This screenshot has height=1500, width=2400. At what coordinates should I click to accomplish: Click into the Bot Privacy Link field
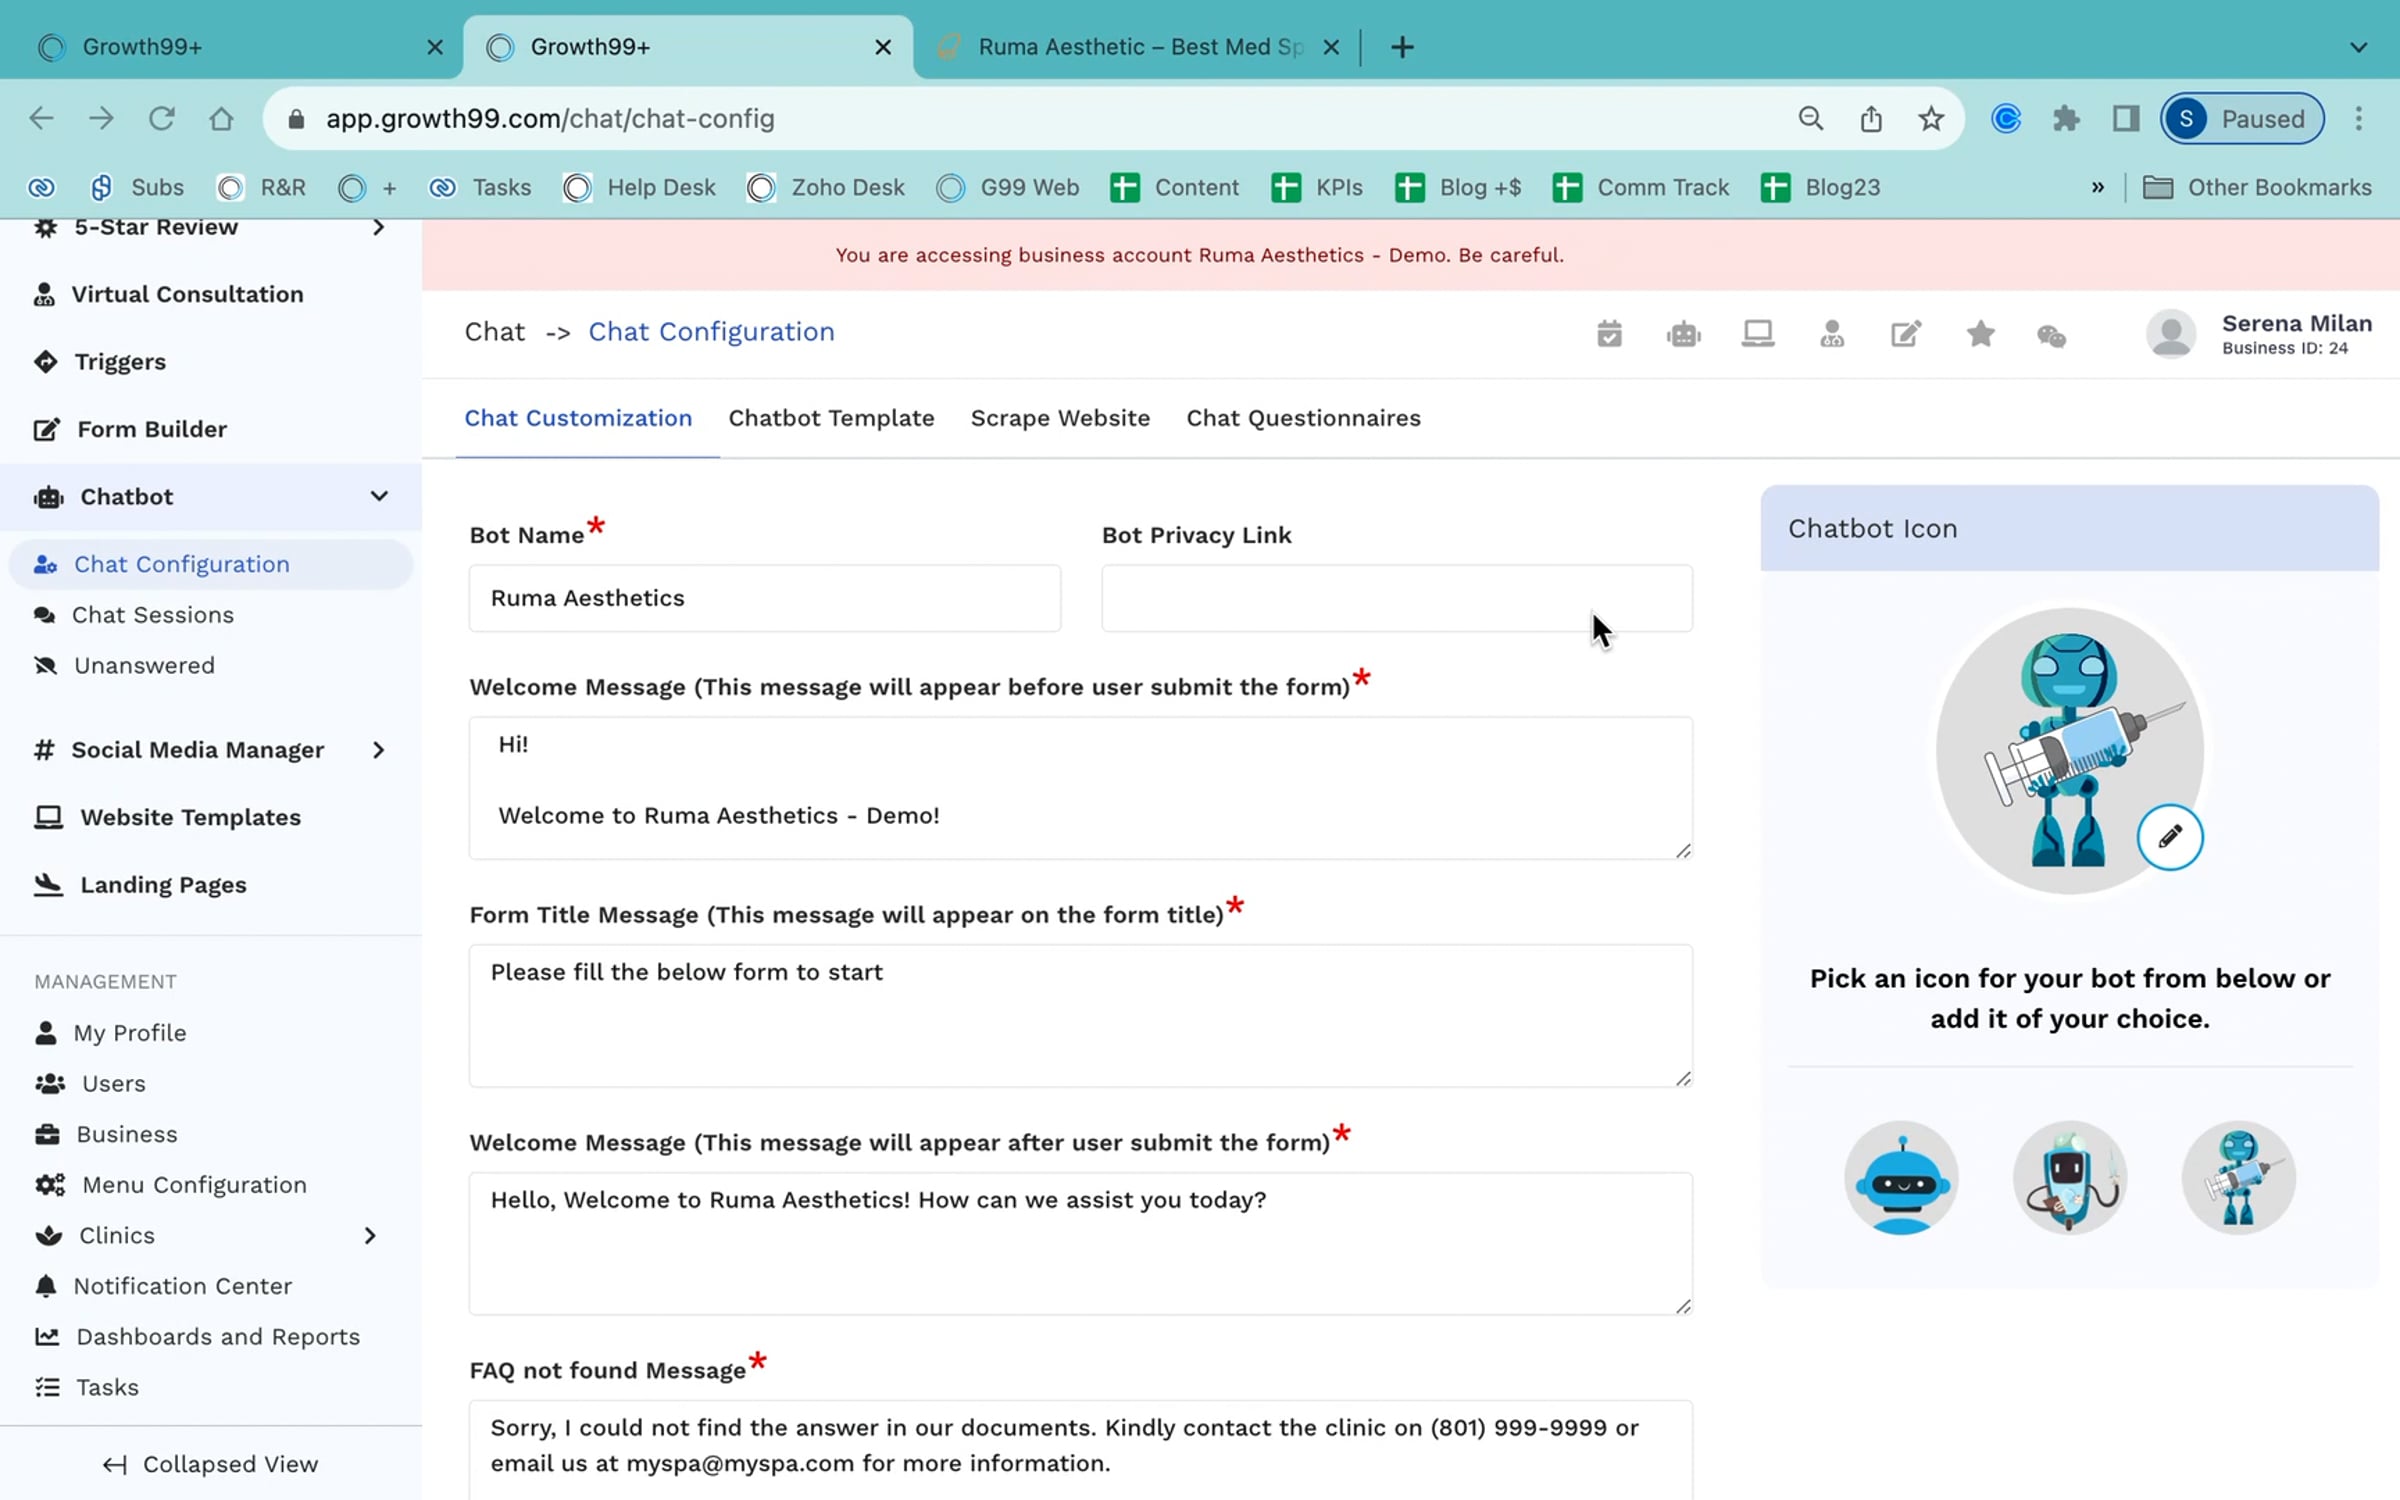click(1397, 598)
